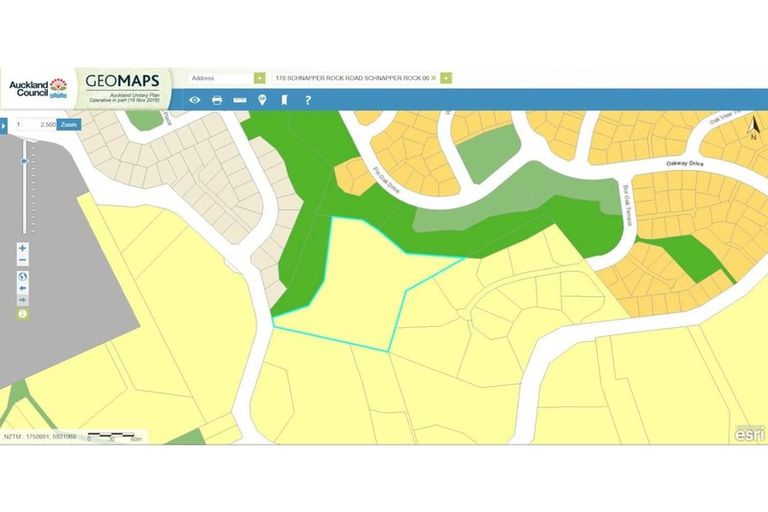This screenshot has width=768, height=512.
Task: Go to next map extent arrow
Action: [23, 301]
